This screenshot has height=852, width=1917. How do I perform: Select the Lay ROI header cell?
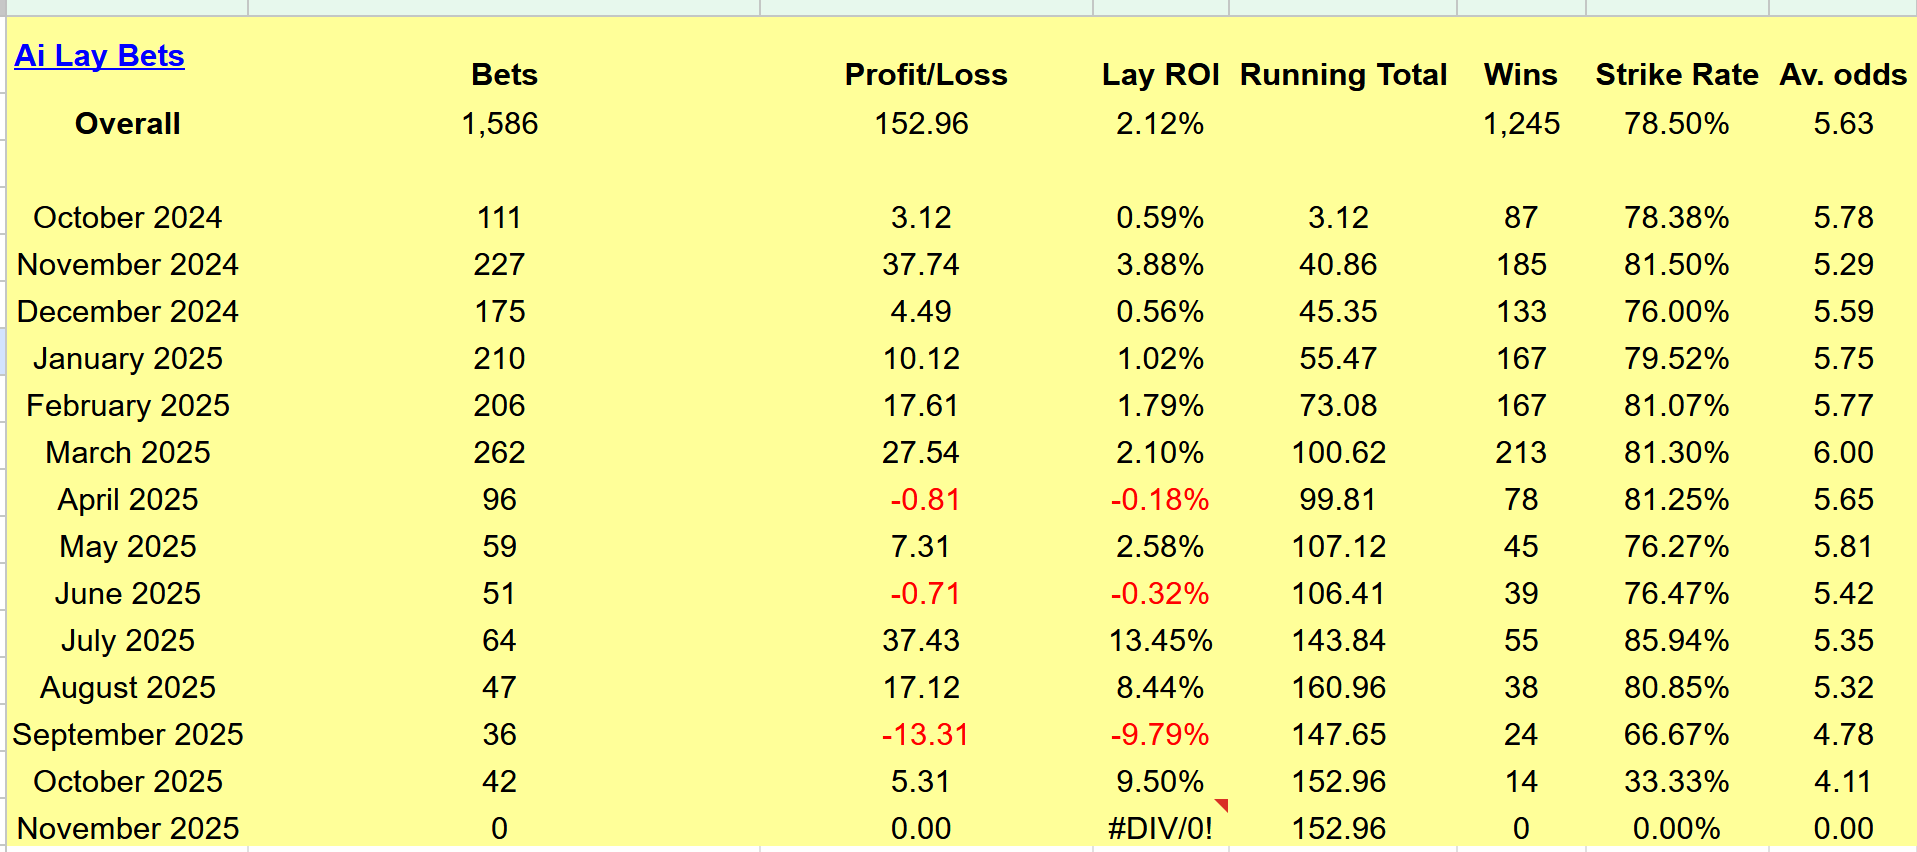pyautogui.click(x=1160, y=75)
